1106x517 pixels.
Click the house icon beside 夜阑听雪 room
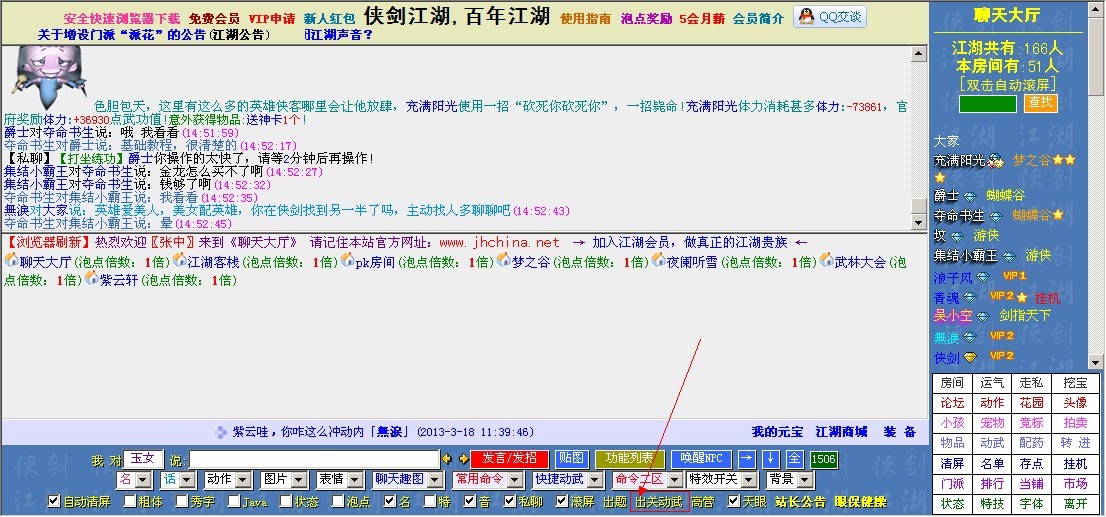pos(659,260)
